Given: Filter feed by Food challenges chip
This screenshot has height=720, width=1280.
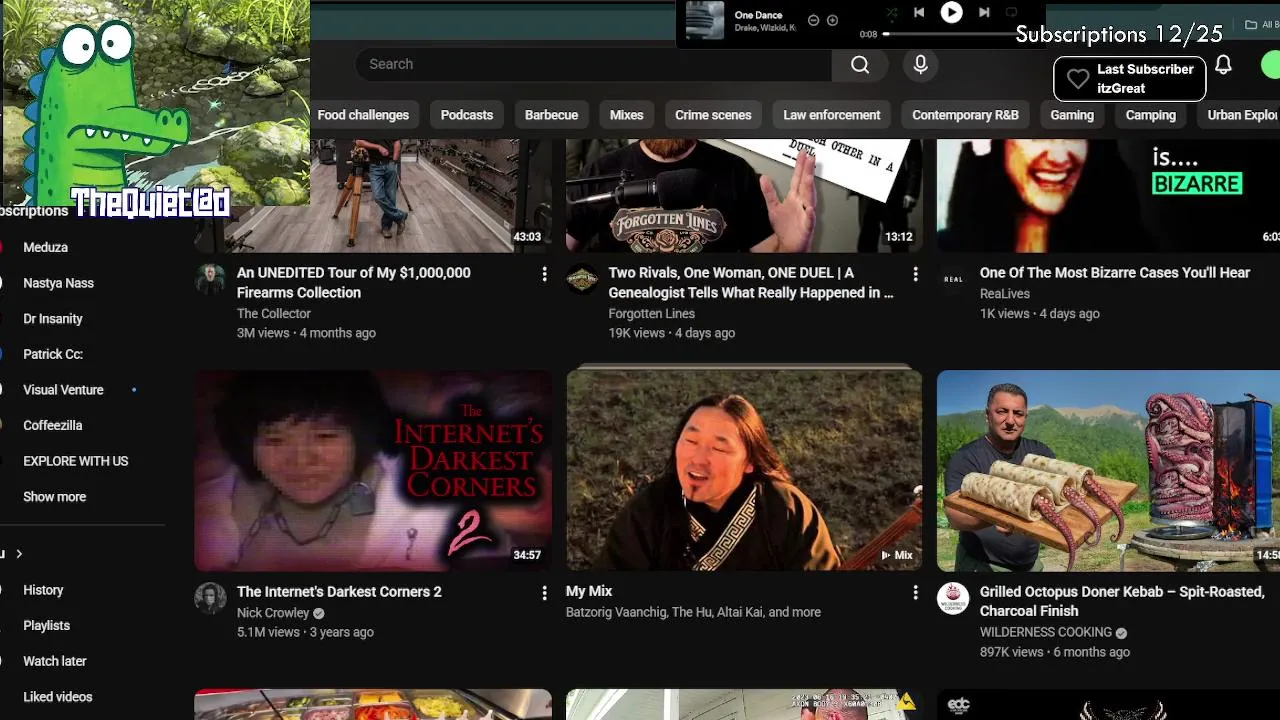Looking at the screenshot, I should 363,115.
